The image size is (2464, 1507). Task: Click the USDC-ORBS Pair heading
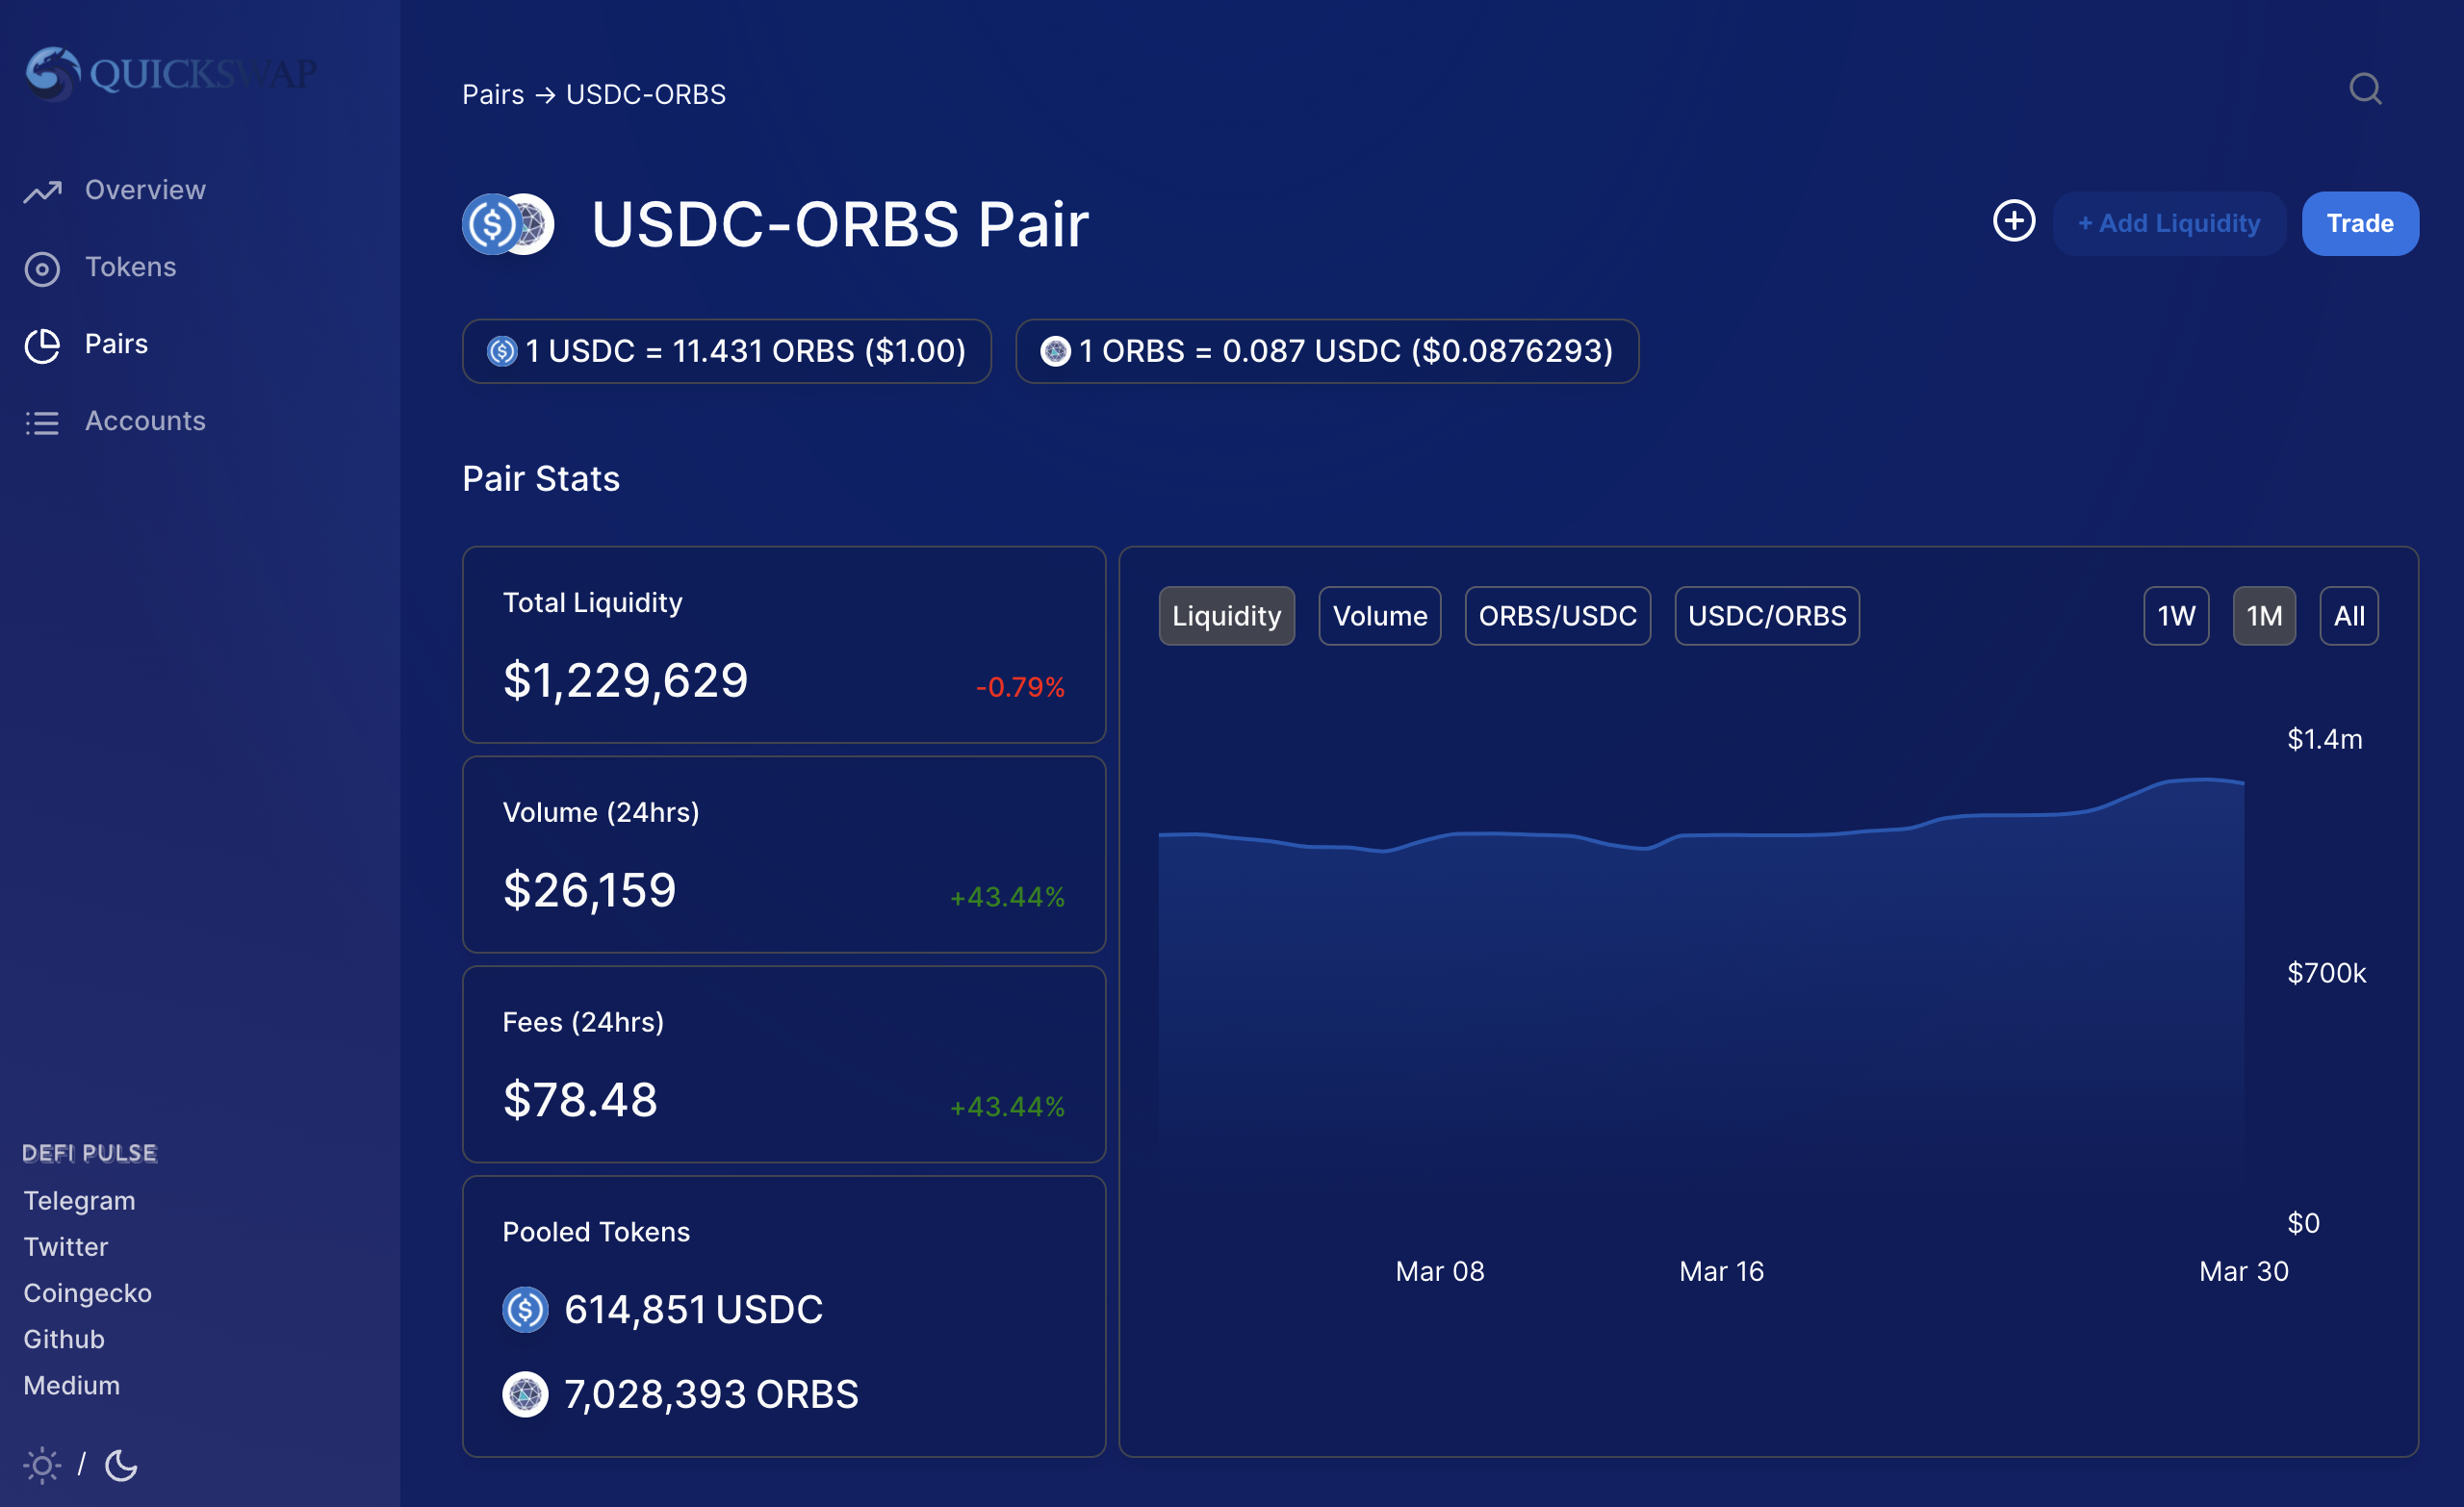click(840, 224)
